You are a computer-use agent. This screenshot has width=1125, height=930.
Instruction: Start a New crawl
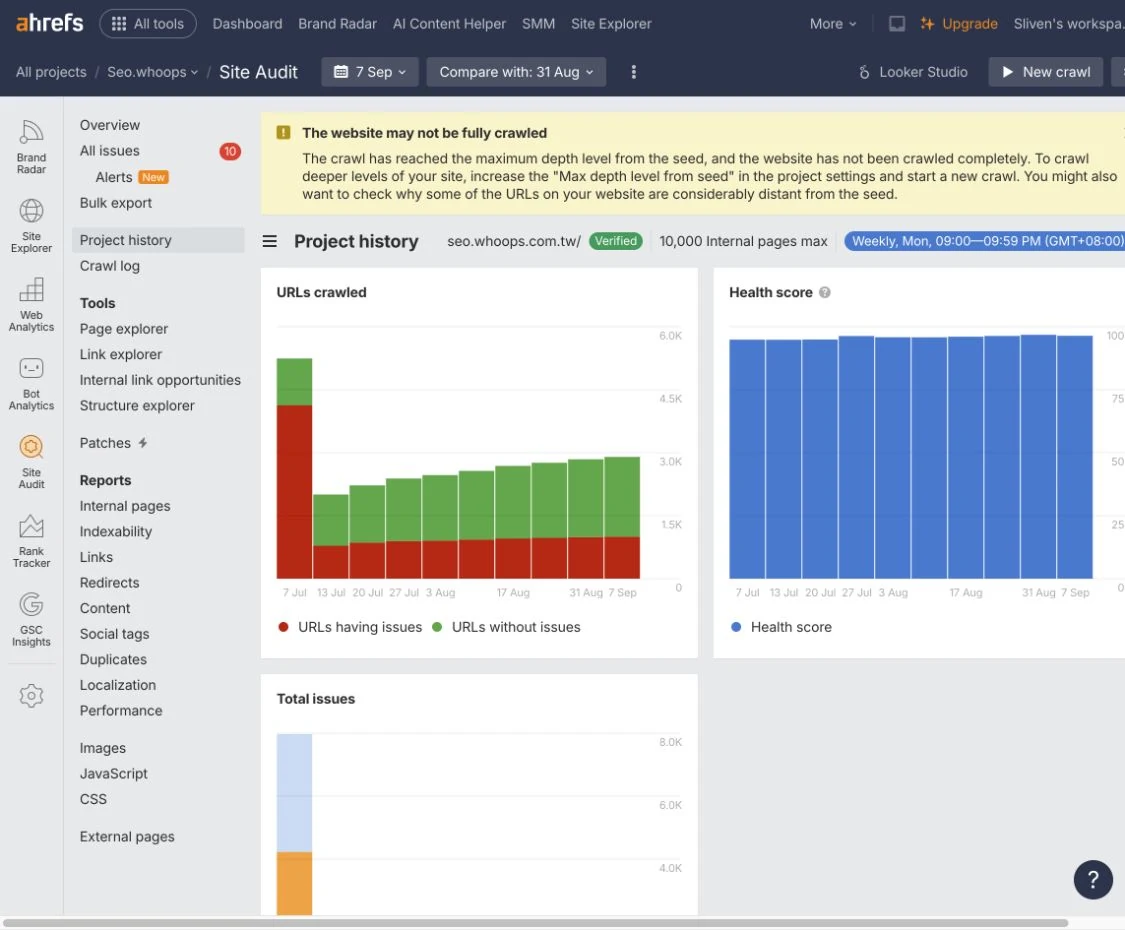[1045, 72]
